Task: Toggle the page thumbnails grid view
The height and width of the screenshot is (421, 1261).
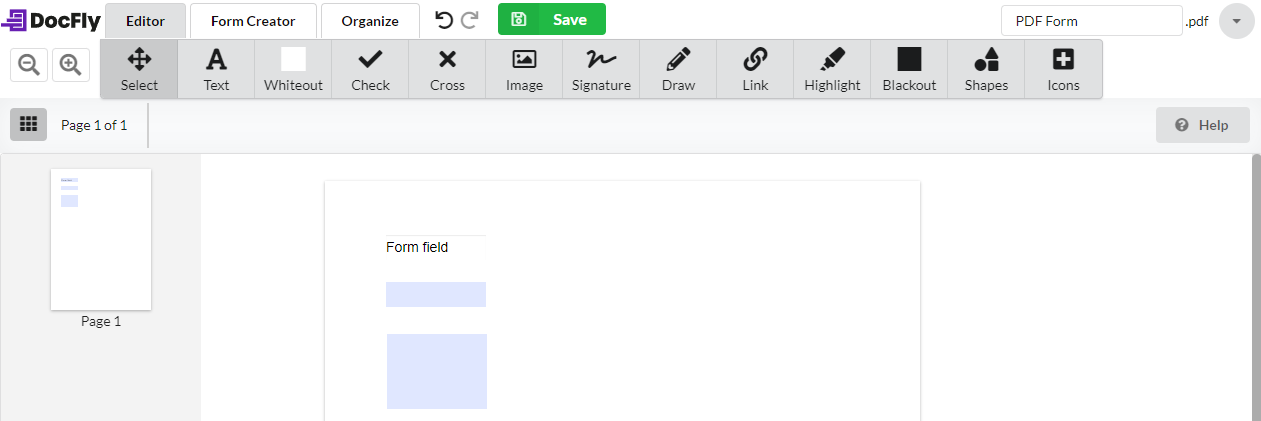Action: coord(28,124)
